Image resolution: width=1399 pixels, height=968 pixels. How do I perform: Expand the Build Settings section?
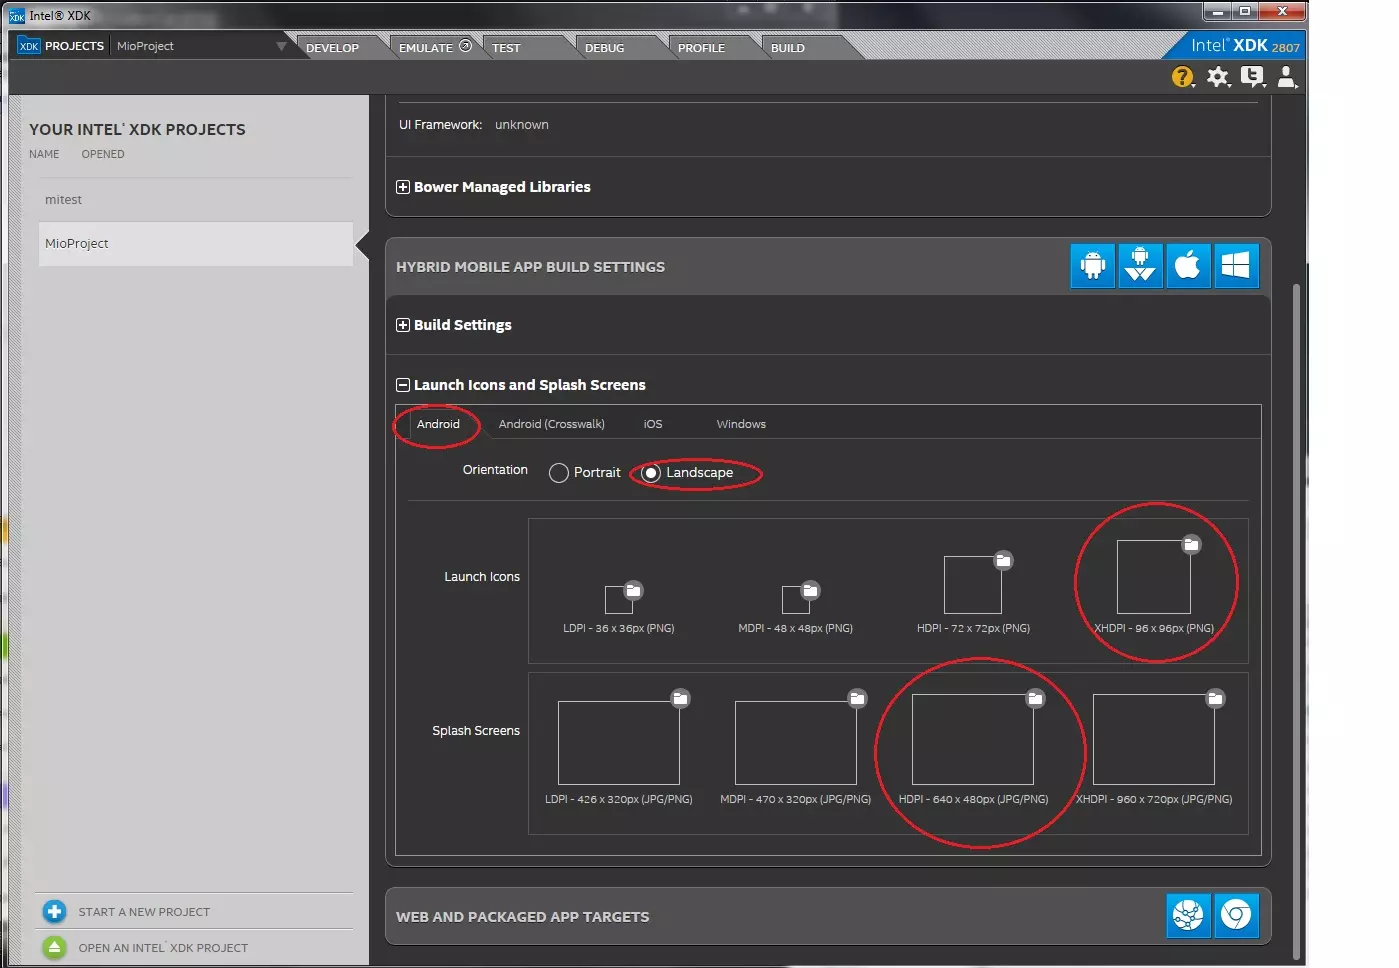coord(403,325)
